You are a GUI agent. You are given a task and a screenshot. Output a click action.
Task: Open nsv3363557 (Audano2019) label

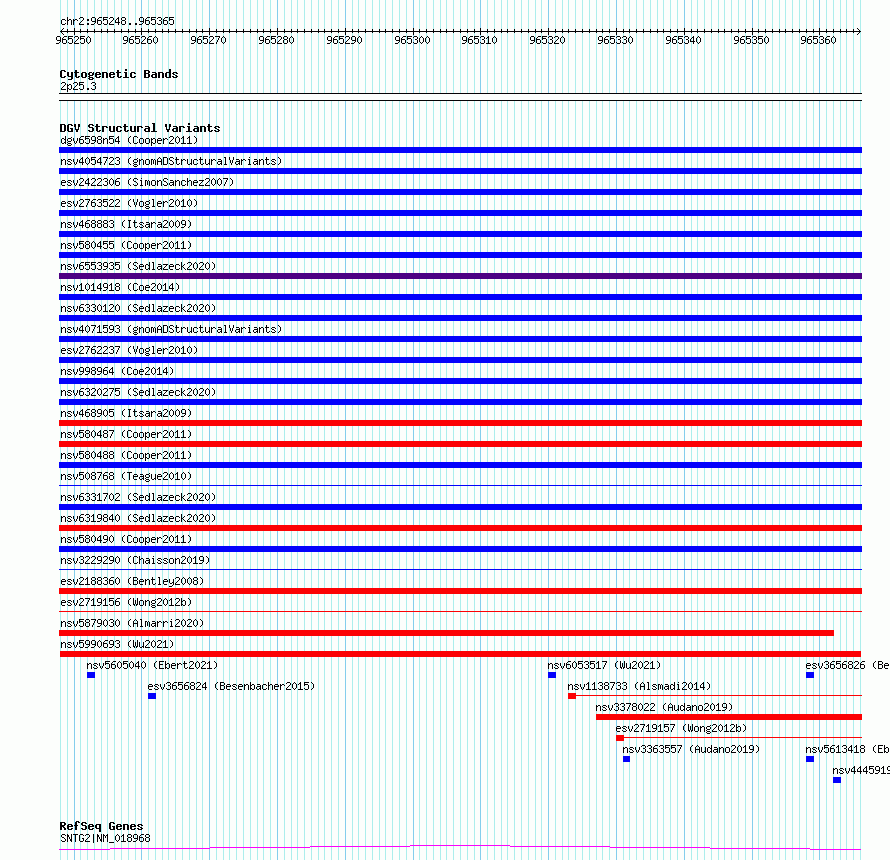pos(691,749)
